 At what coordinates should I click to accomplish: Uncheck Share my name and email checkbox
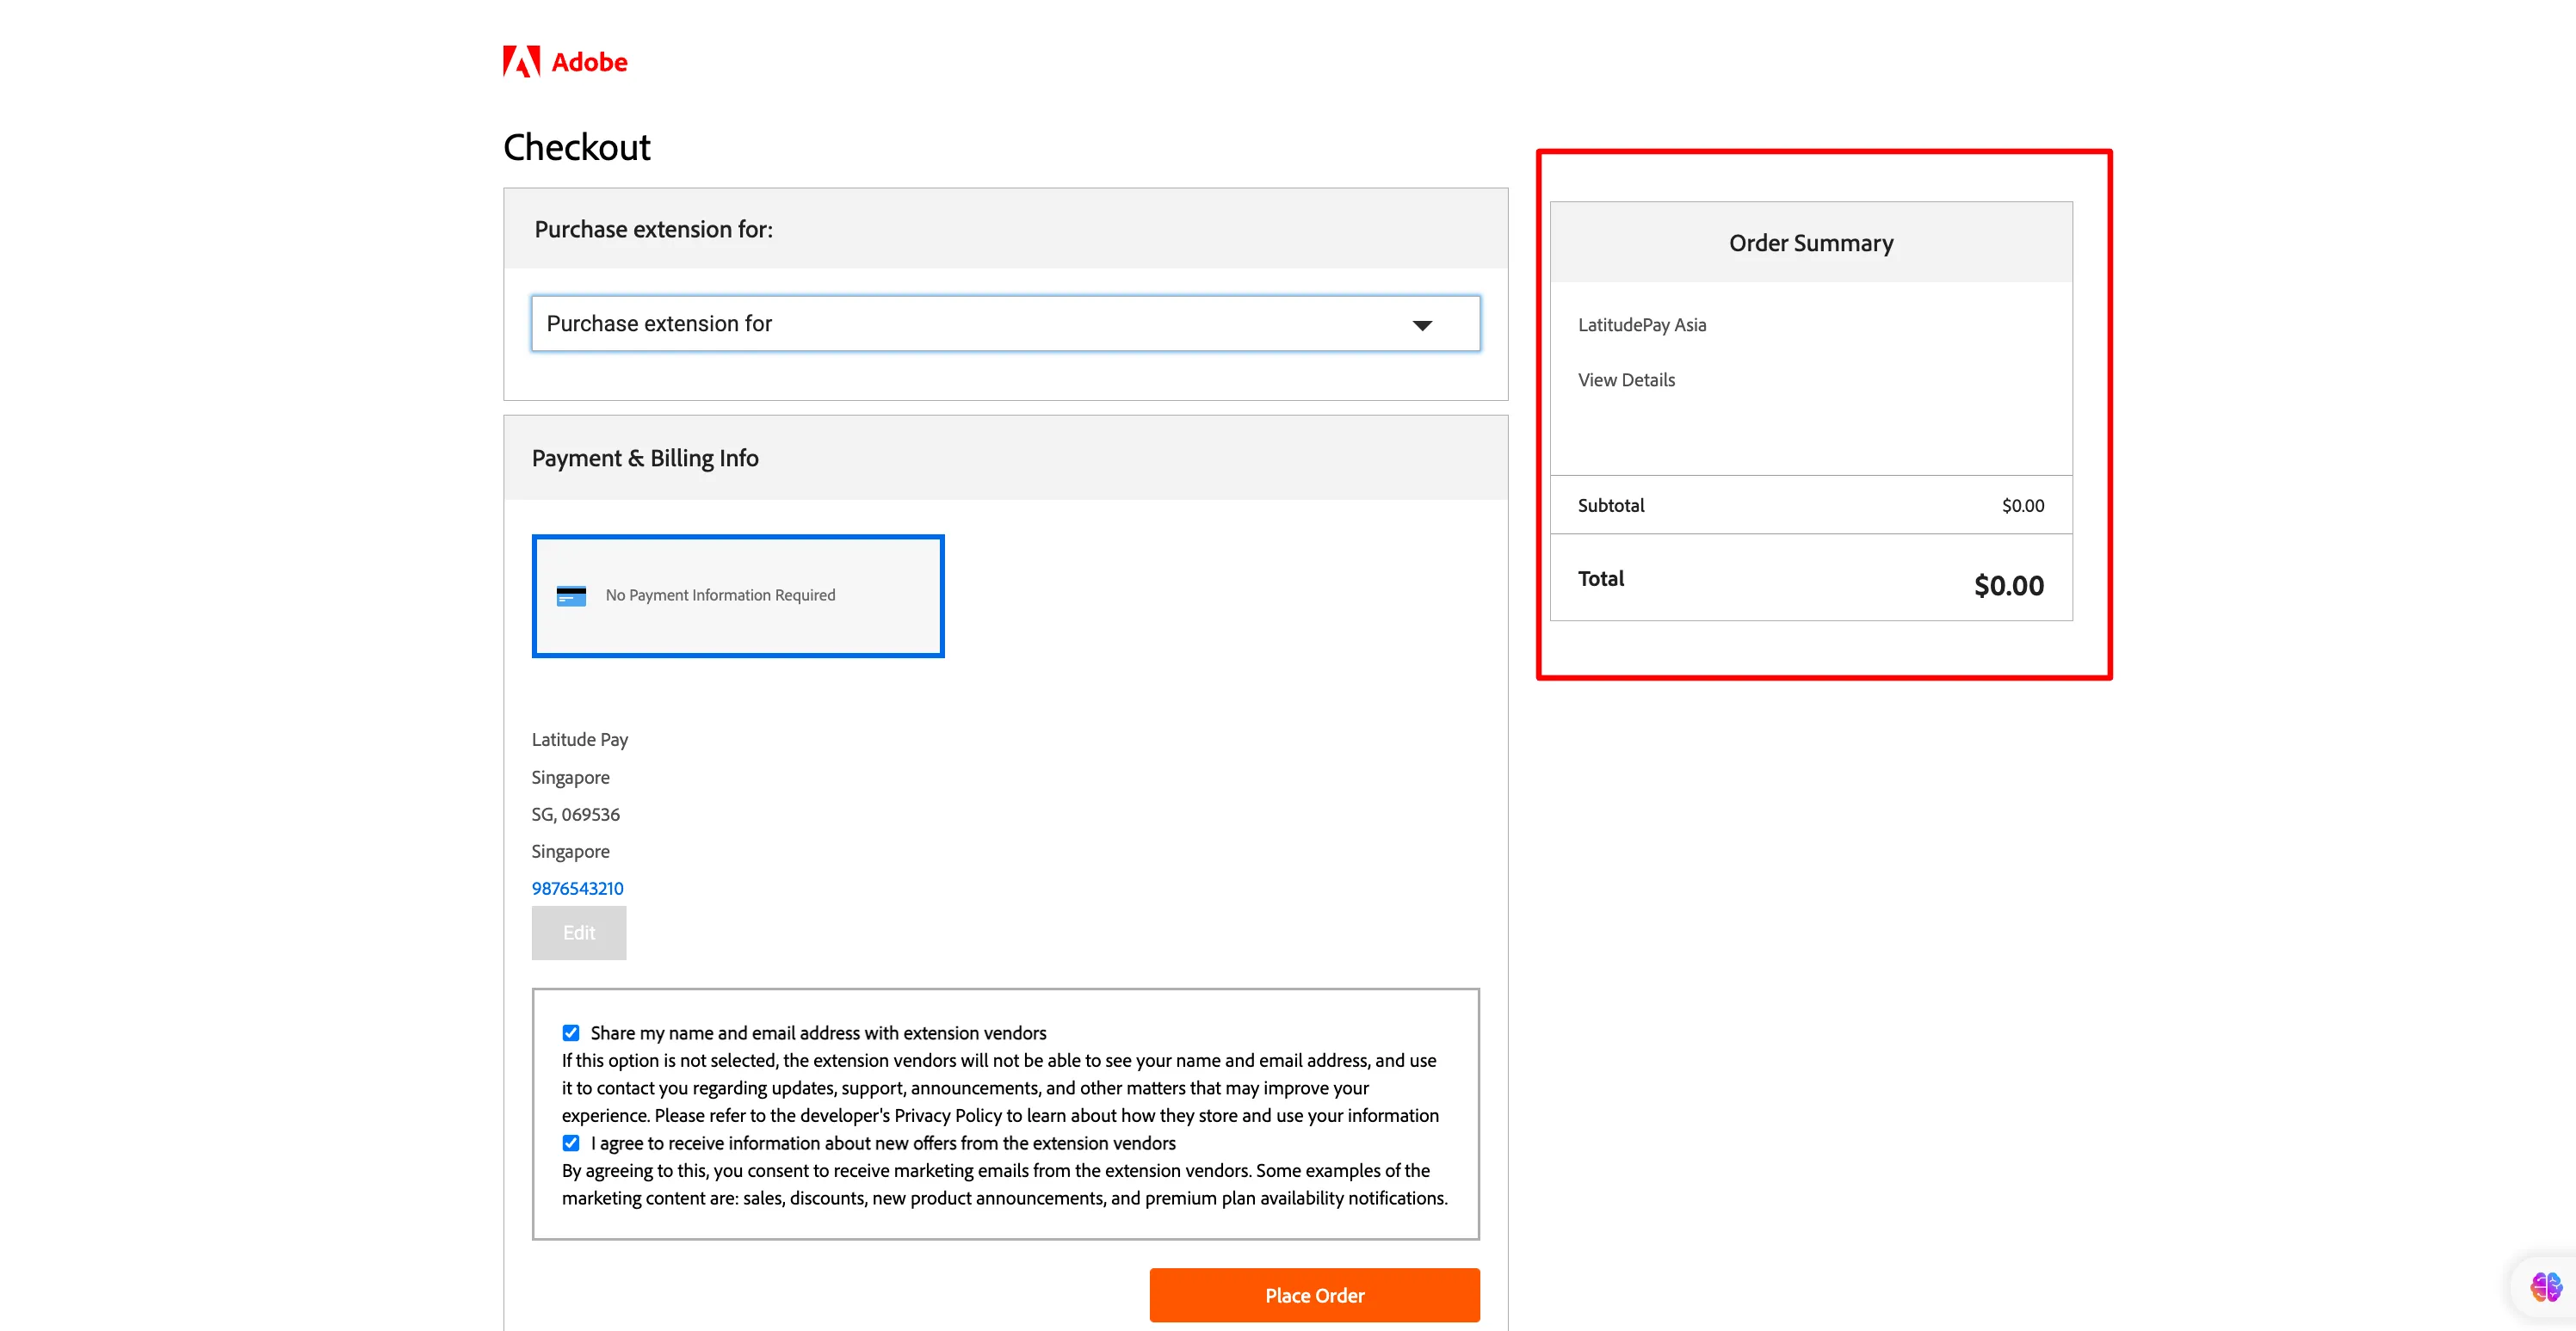[x=571, y=1033]
